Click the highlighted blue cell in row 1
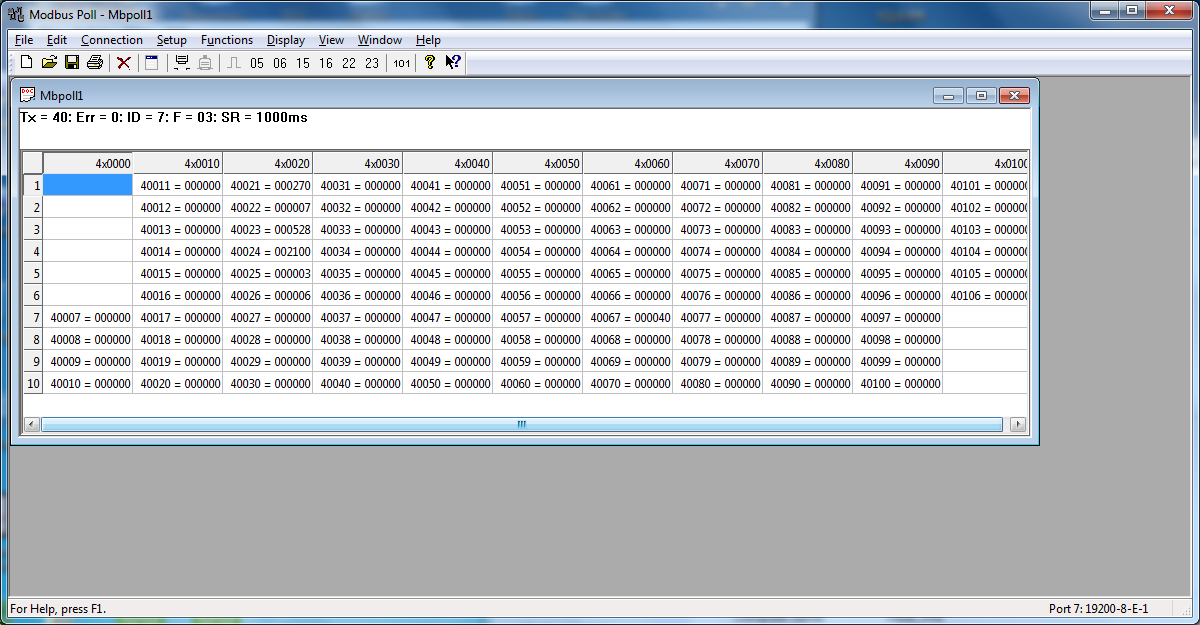1200x625 pixels. [x=88, y=185]
